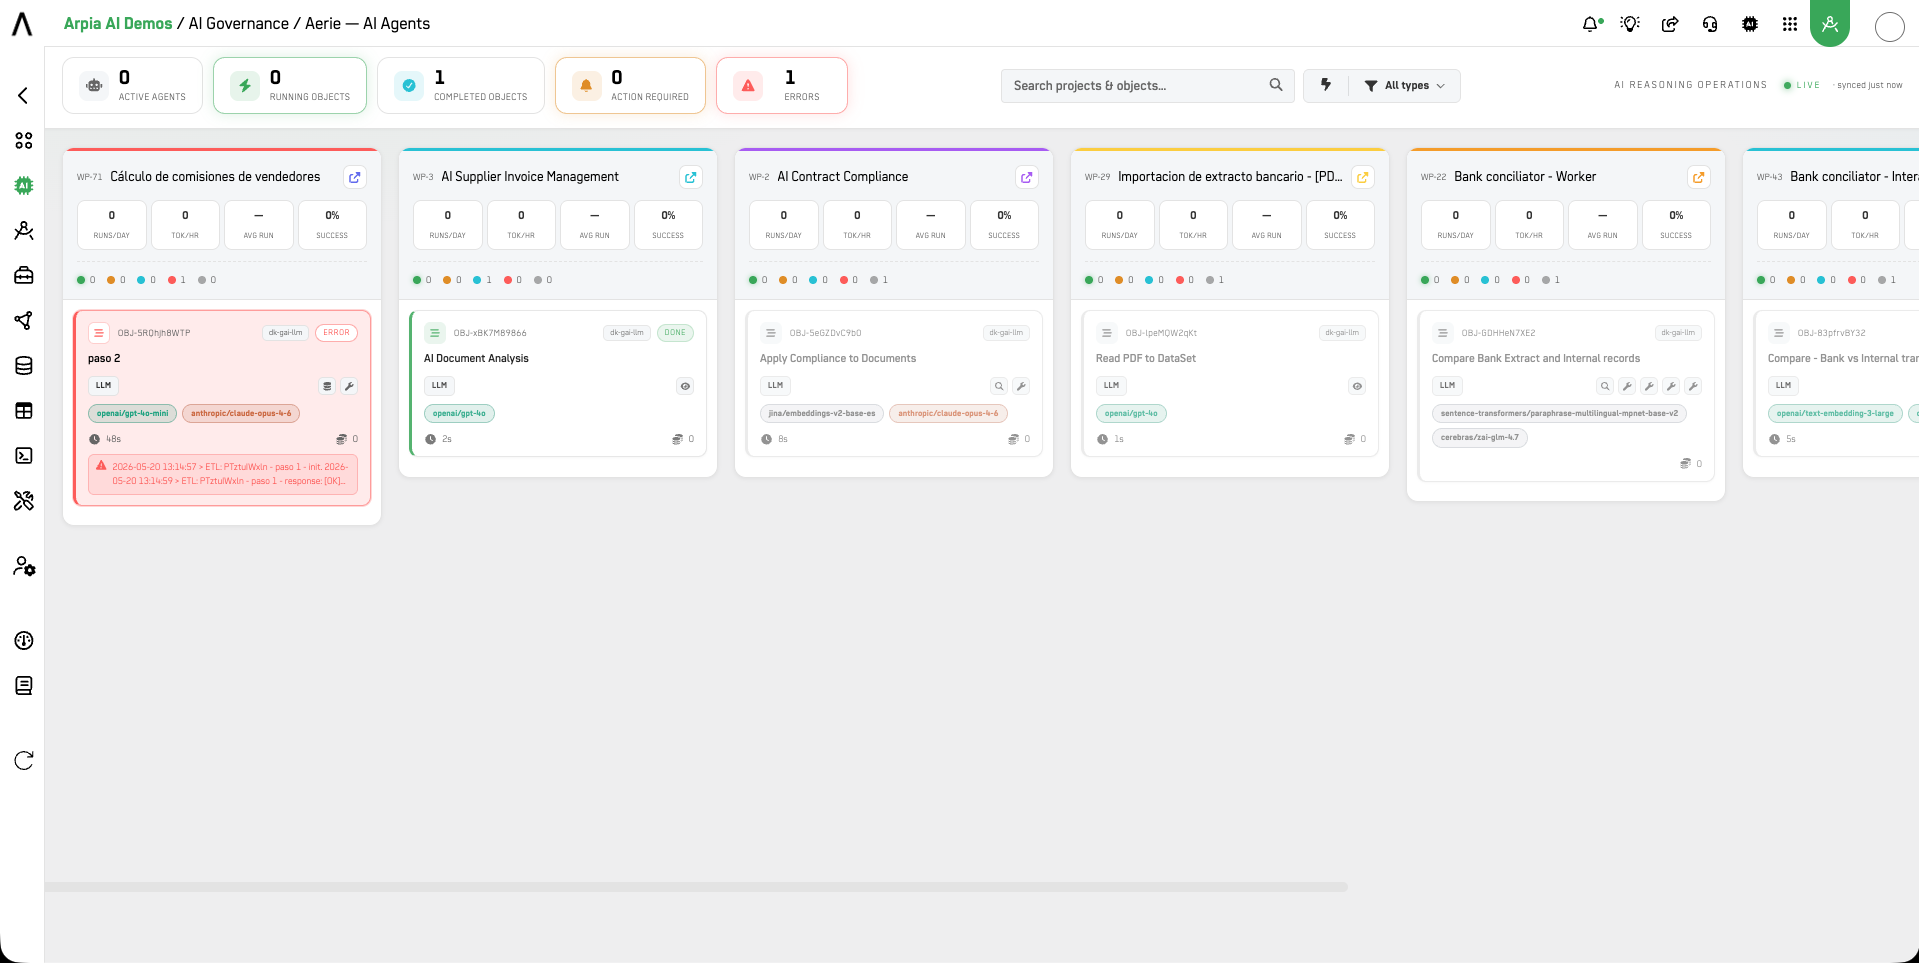Click the Arpia AI Demos breadcrumb link
This screenshot has width=1919, height=963.
pyautogui.click(x=118, y=24)
